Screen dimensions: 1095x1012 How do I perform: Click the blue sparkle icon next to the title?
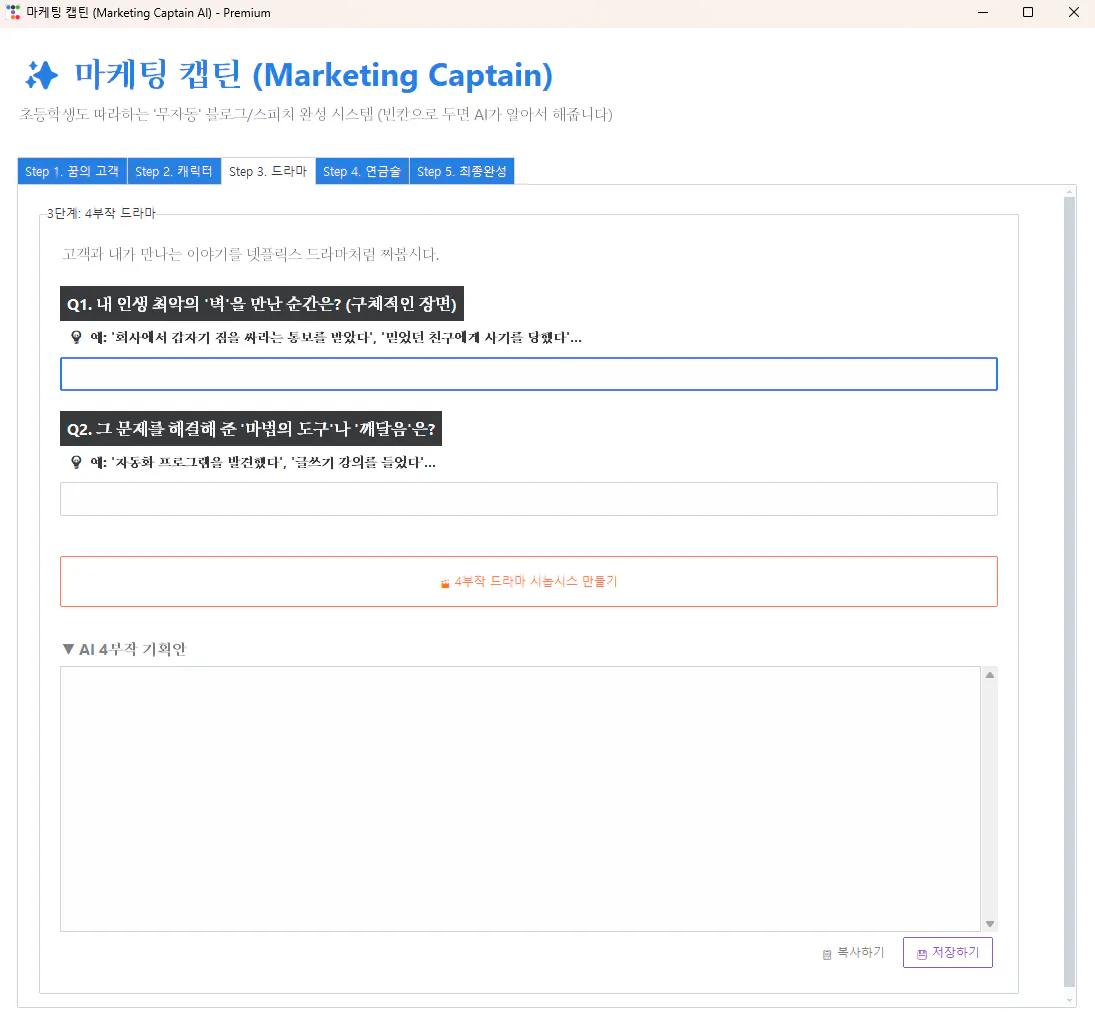click(41, 76)
